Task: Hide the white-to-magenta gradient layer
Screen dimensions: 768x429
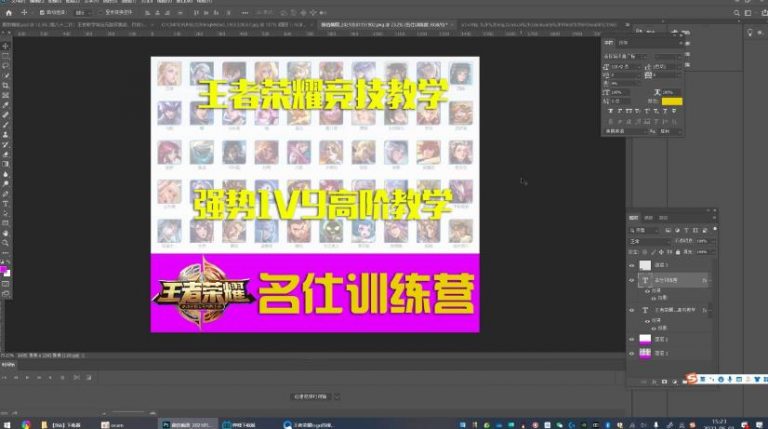Action: [632, 339]
